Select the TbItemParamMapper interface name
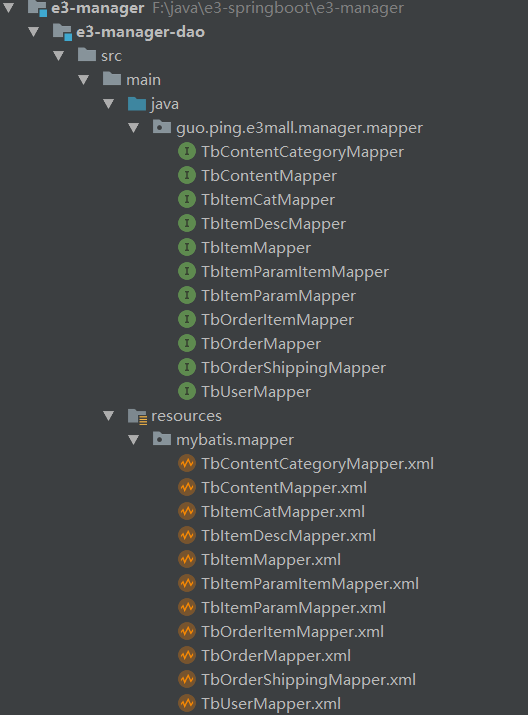This screenshot has width=528, height=715. 278,296
